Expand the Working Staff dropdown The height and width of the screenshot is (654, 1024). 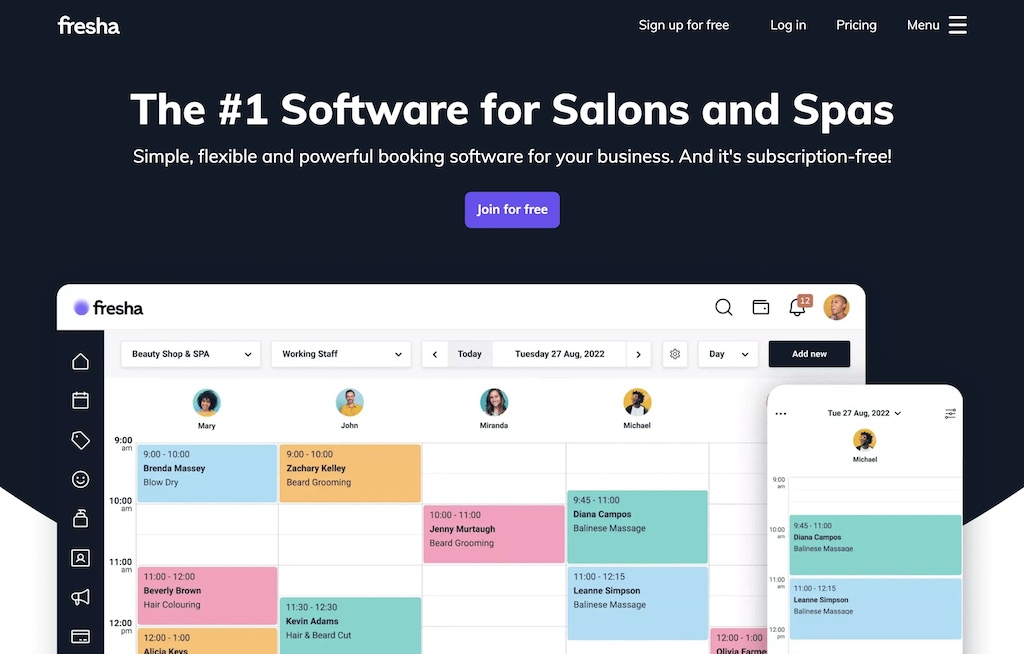(x=340, y=354)
